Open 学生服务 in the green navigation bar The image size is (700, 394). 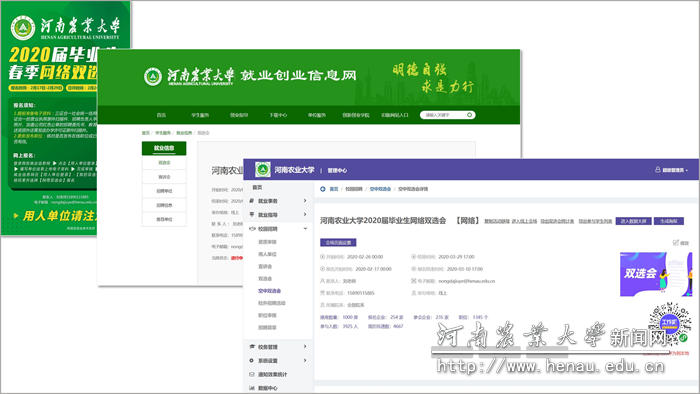click(x=200, y=115)
